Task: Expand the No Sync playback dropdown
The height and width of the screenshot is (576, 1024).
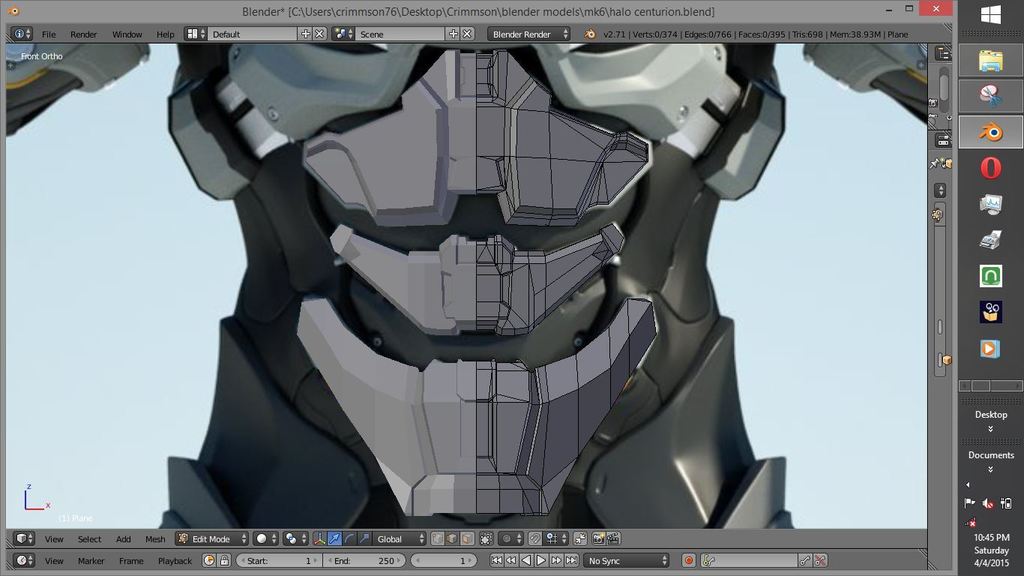Action: (x=626, y=561)
